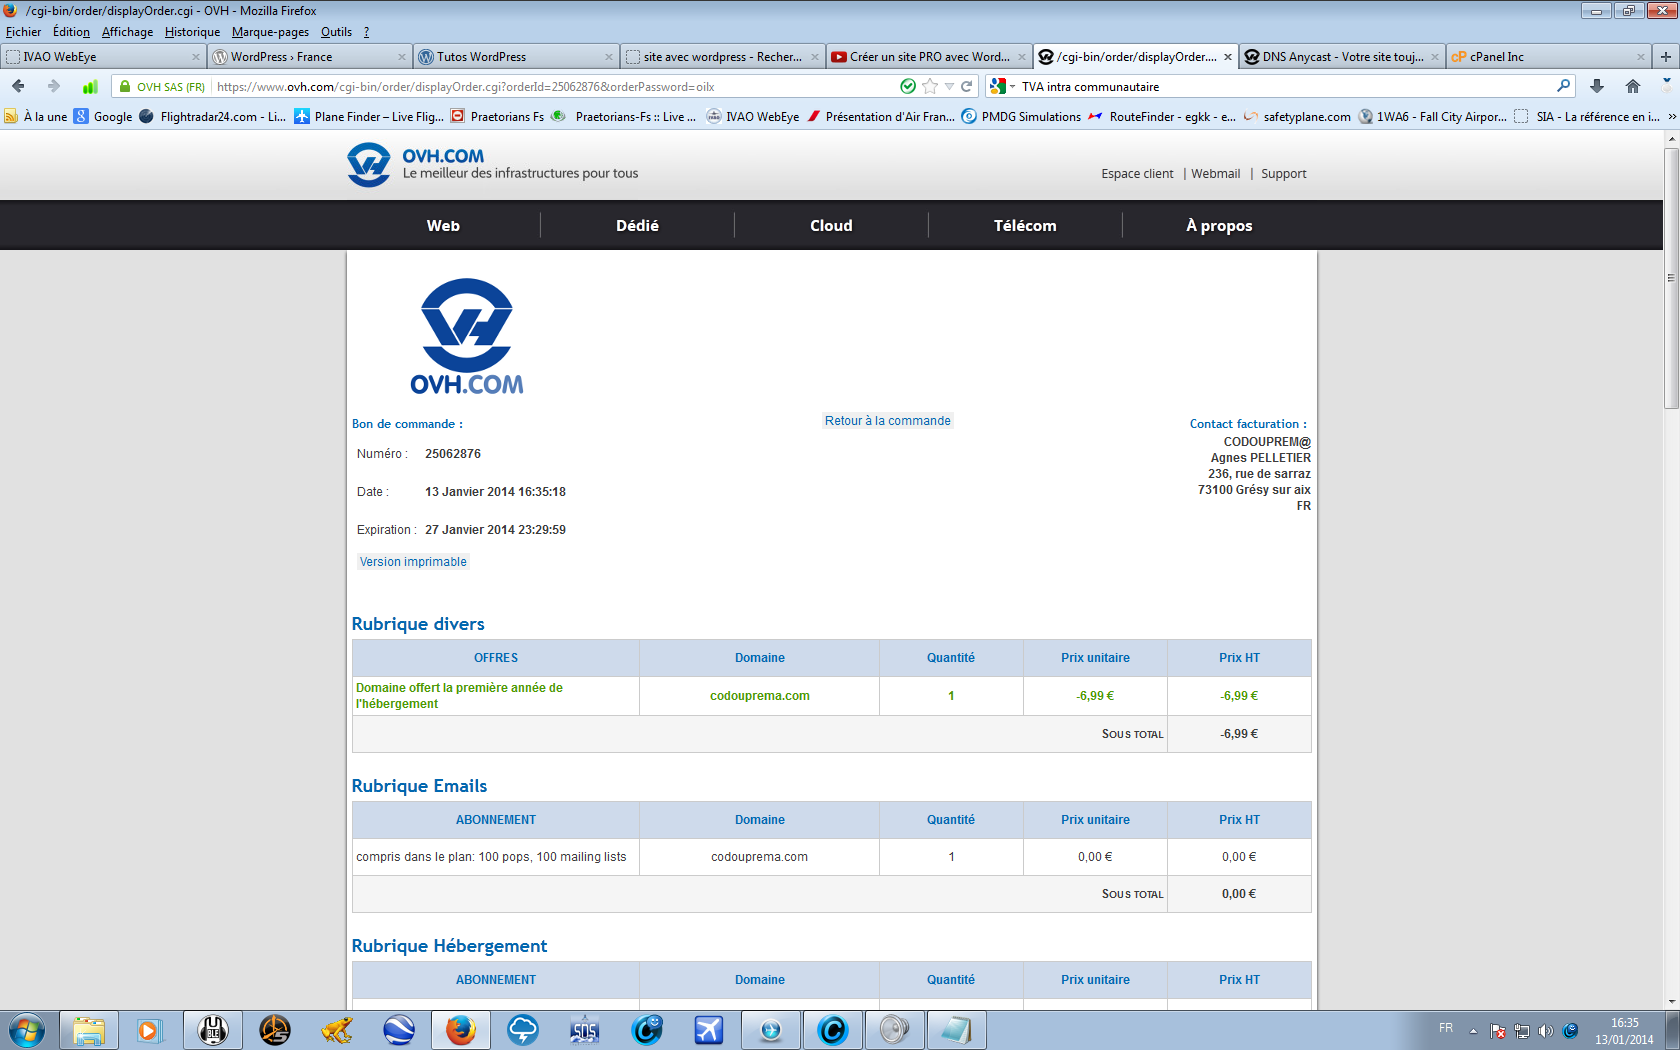Open the media player taskbar icon
The image size is (1680, 1050).
(x=149, y=1030)
